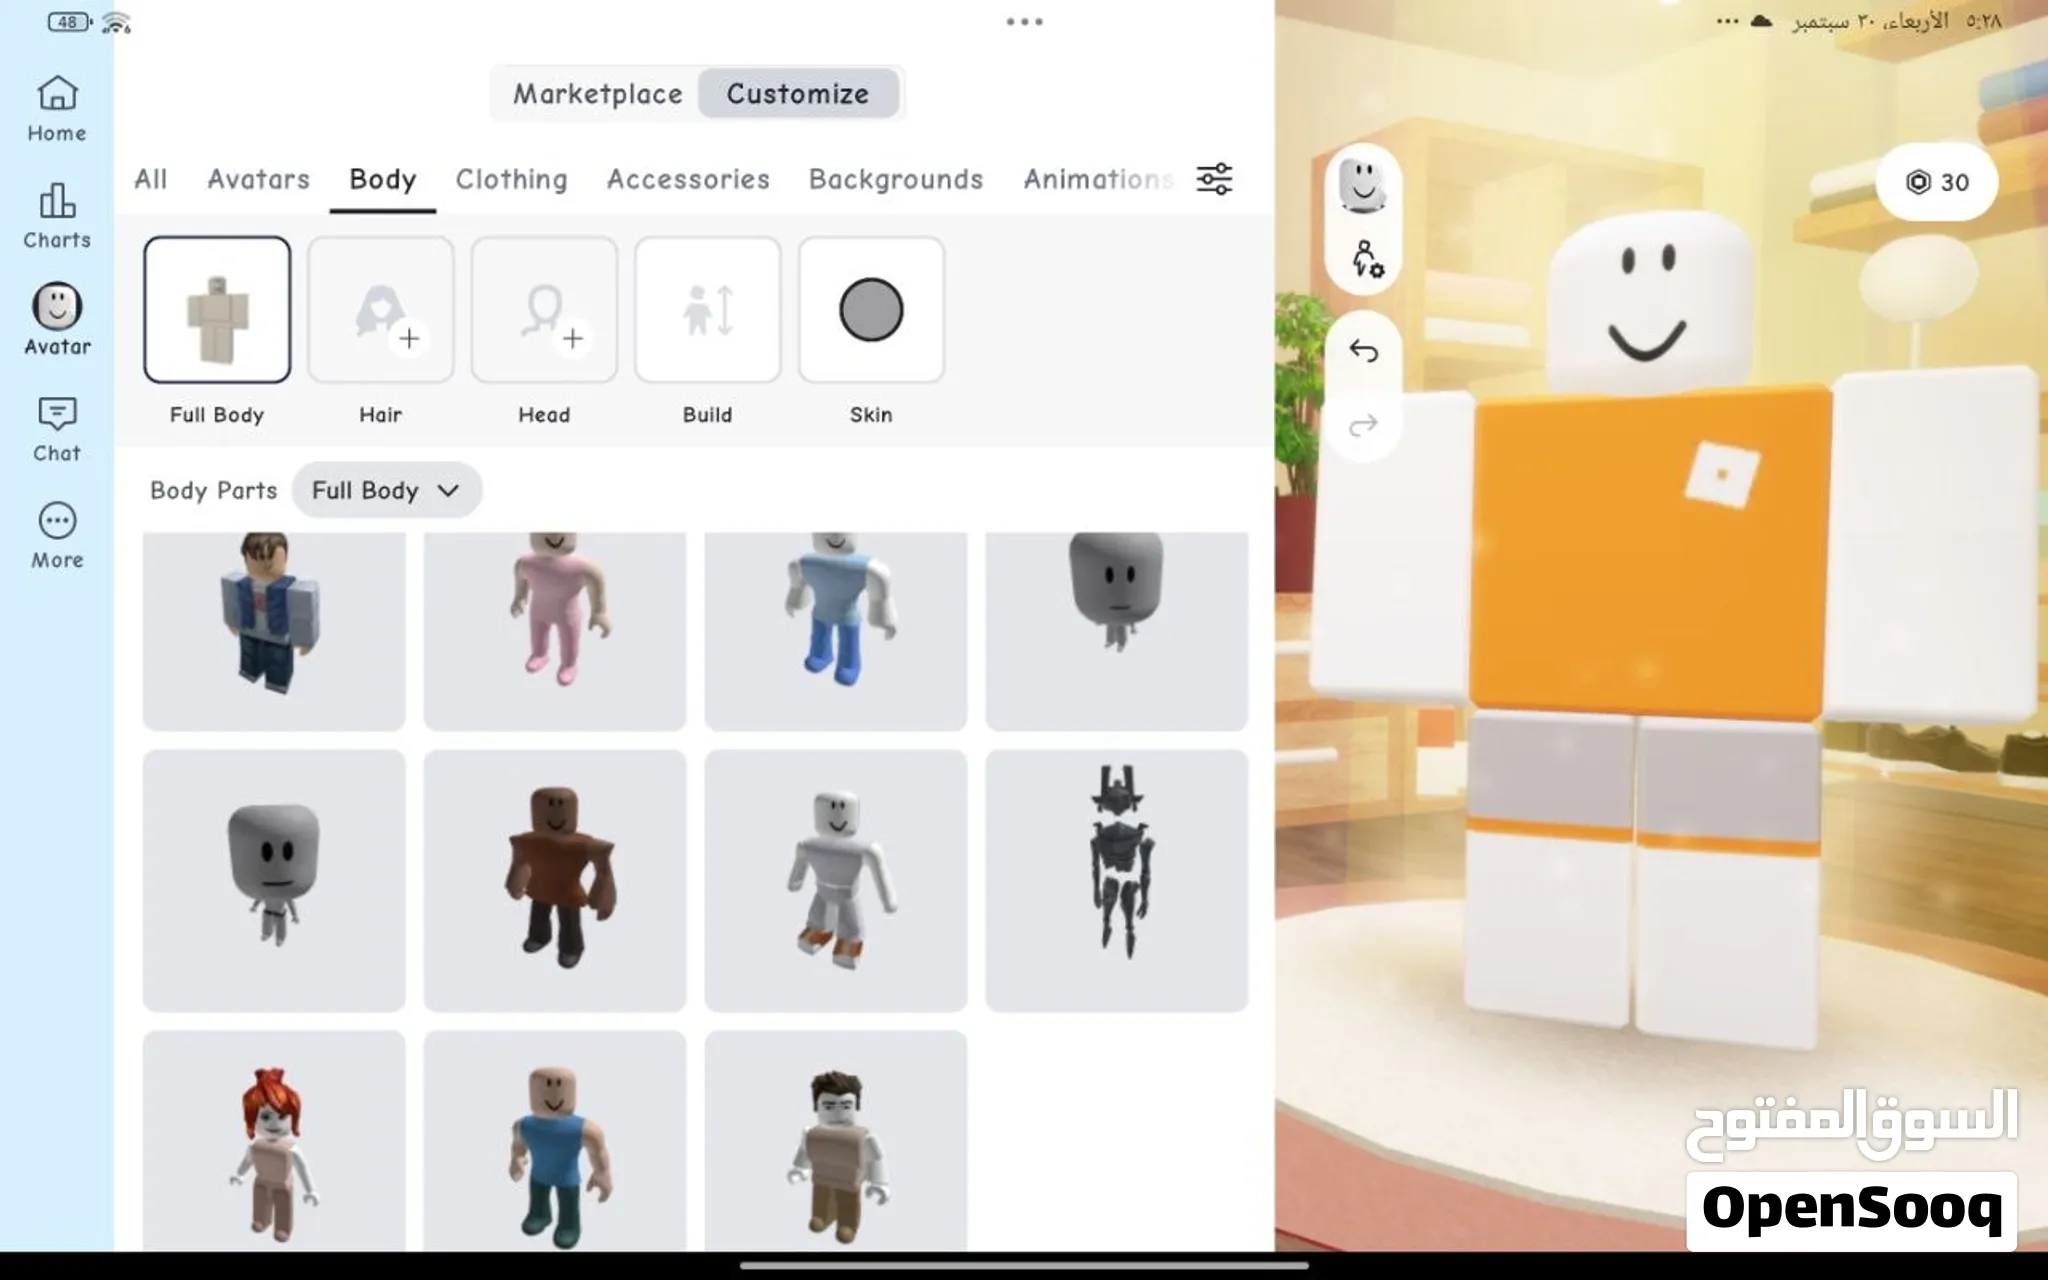Select the Body tab
This screenshot has width=2048, height=1280.
[382, 179]
